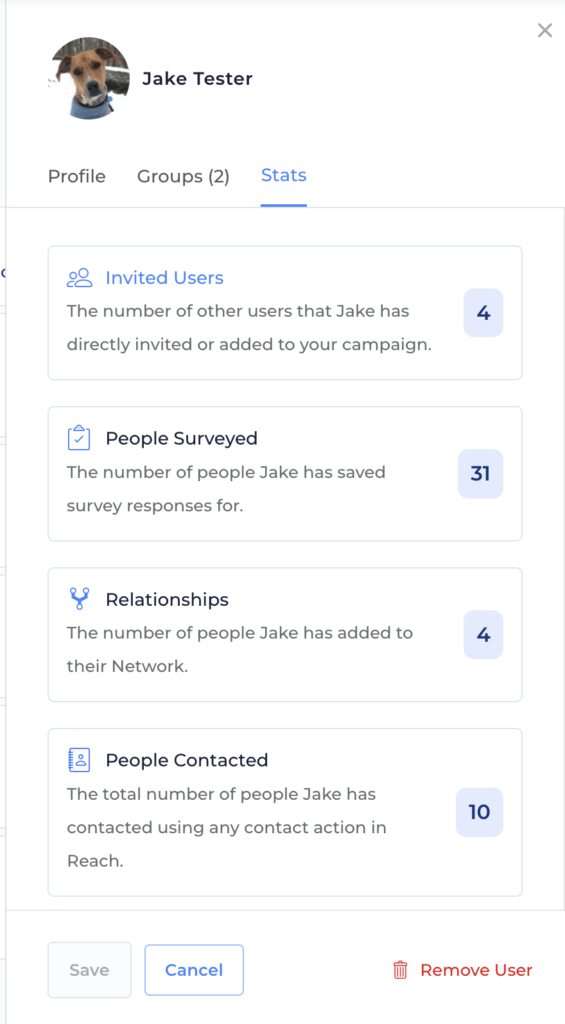Viewport: 565px width, 1024px height.
Task: Click the People Surveyed count badge 31
Action: [480, 473]
